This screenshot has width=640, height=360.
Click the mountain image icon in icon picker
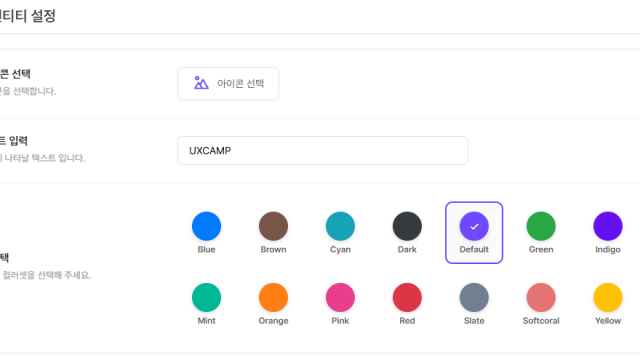(201, 83)
